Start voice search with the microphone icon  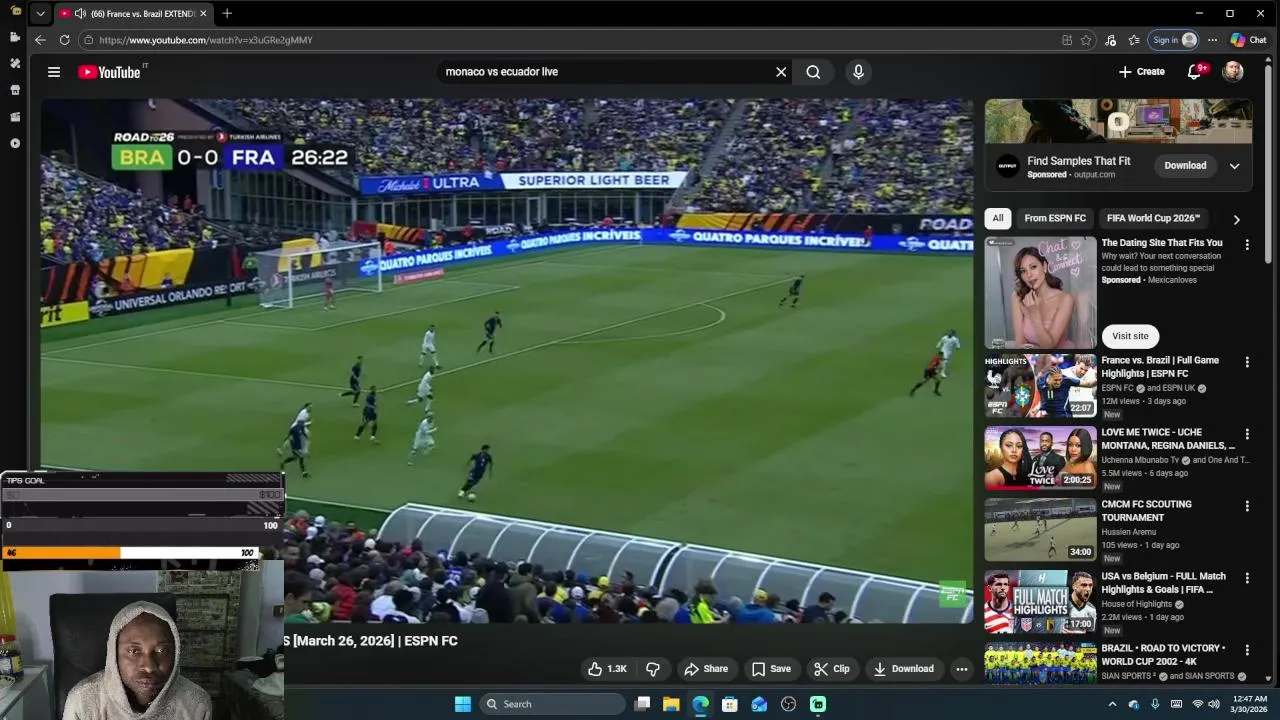[x=858, y=72]
